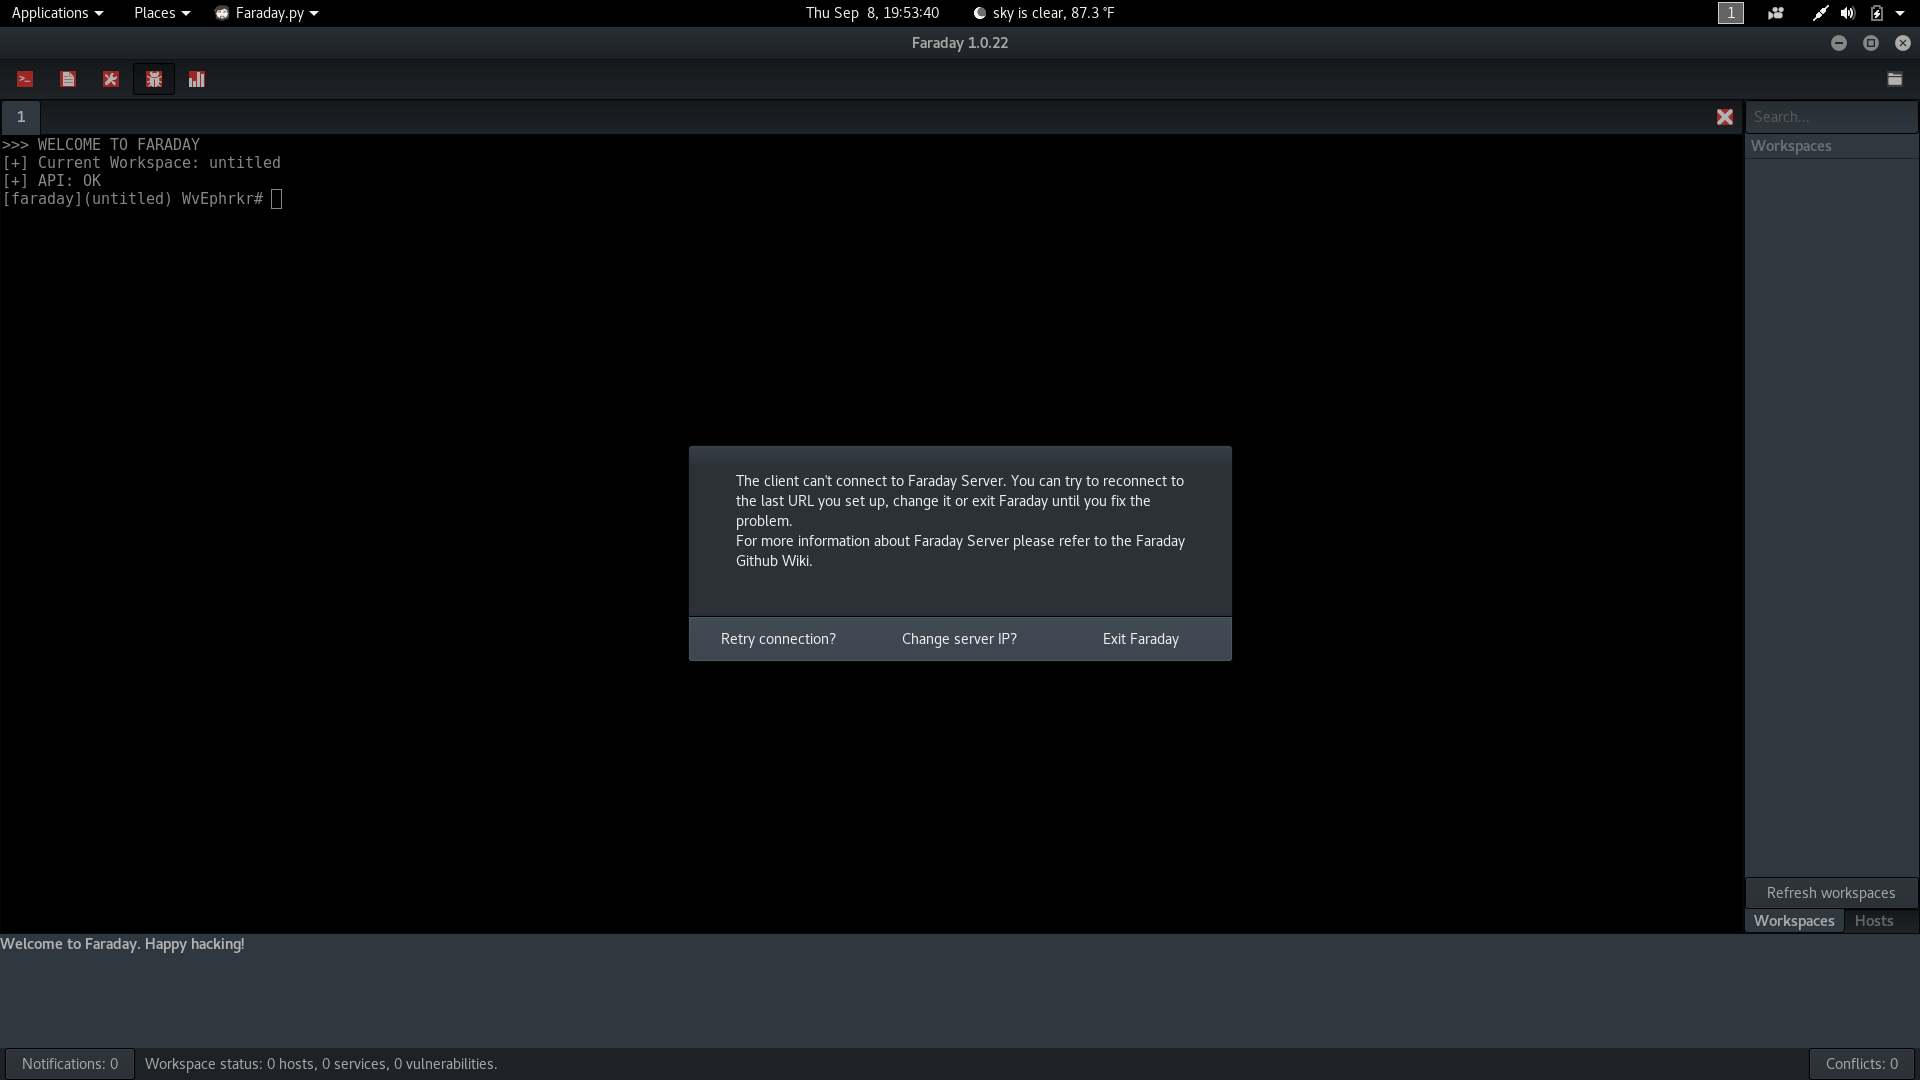Close terminal tab with the red X icon
The width and height of the screenshot is (1920, 1080).
click(x=1725, y=117)
